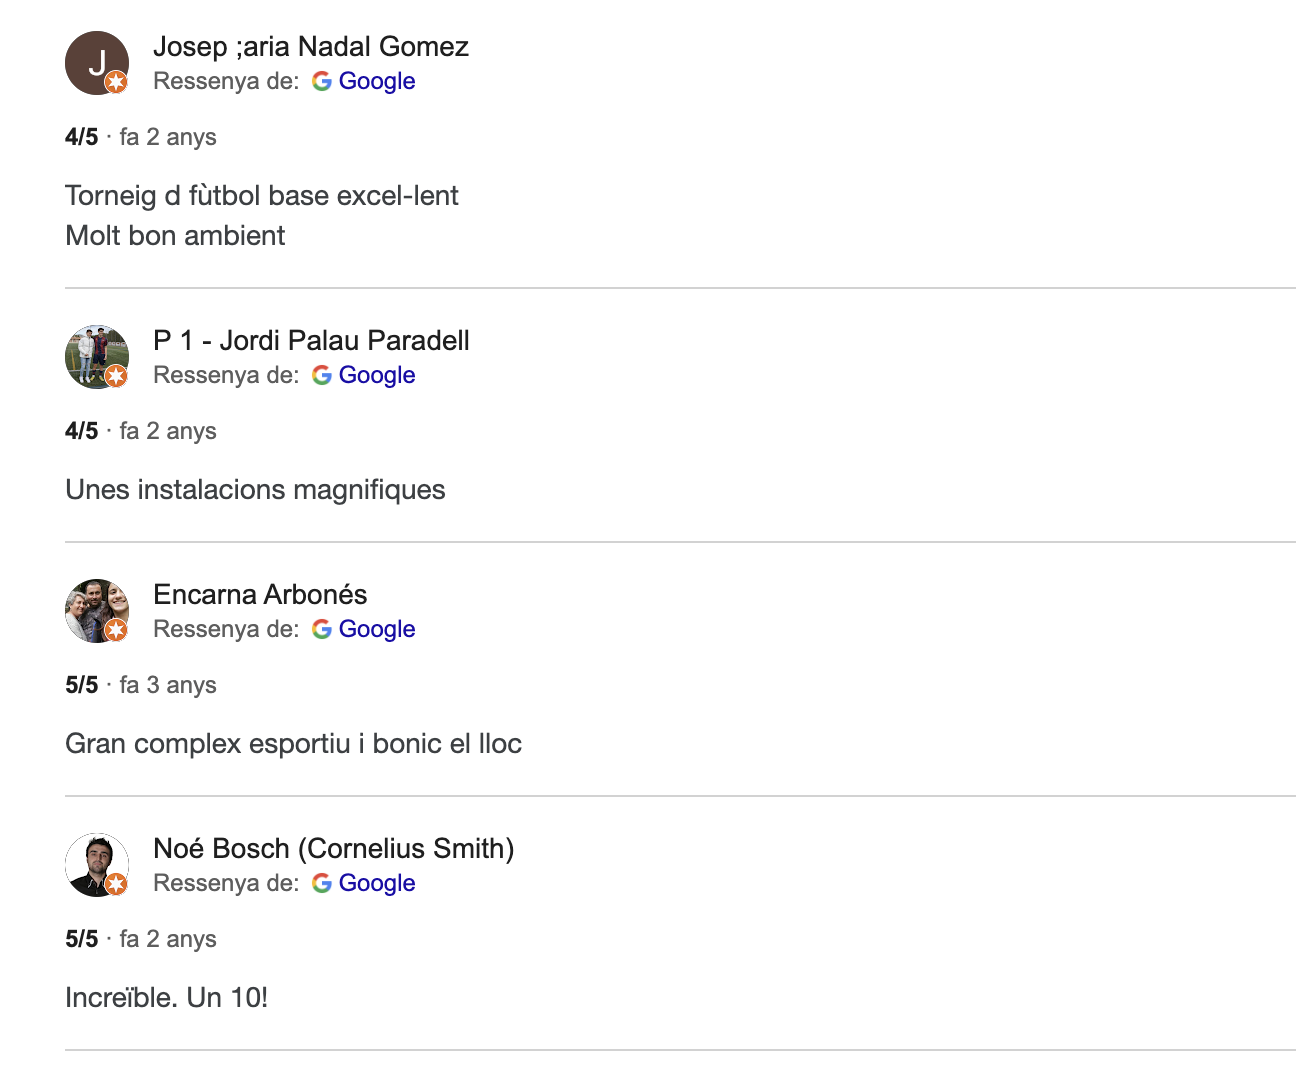
Task: Click the reviewer name "Josep ;aria Nadal Gomez"
Action: point(310,47)
